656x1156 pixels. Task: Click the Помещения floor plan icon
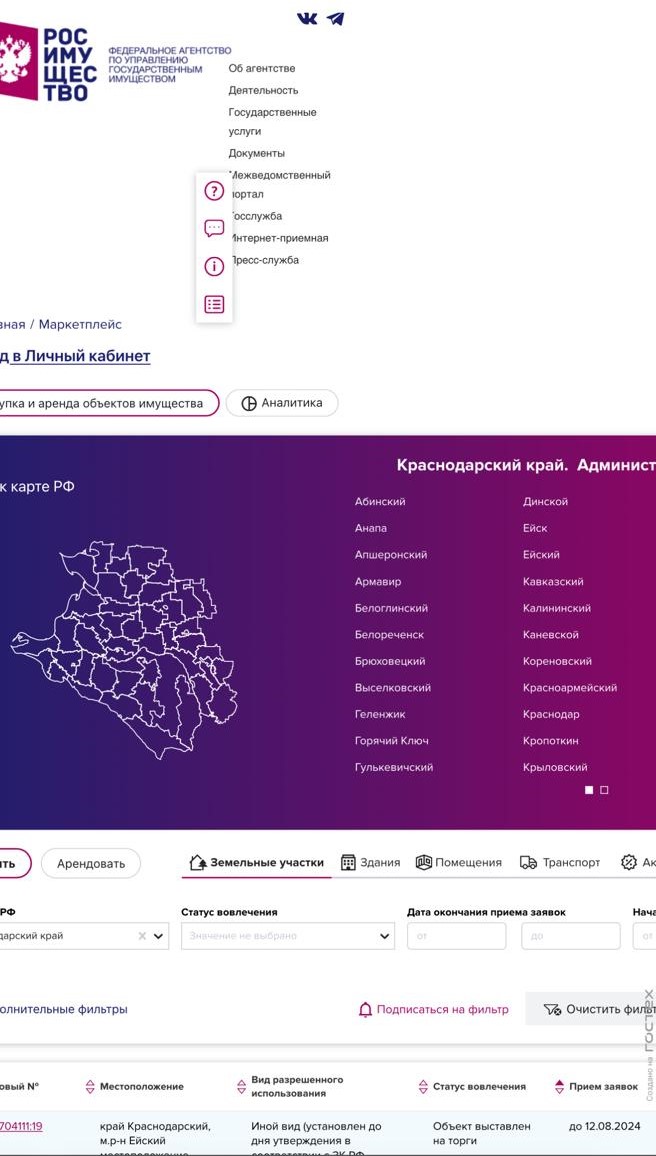tap(424, 862)
